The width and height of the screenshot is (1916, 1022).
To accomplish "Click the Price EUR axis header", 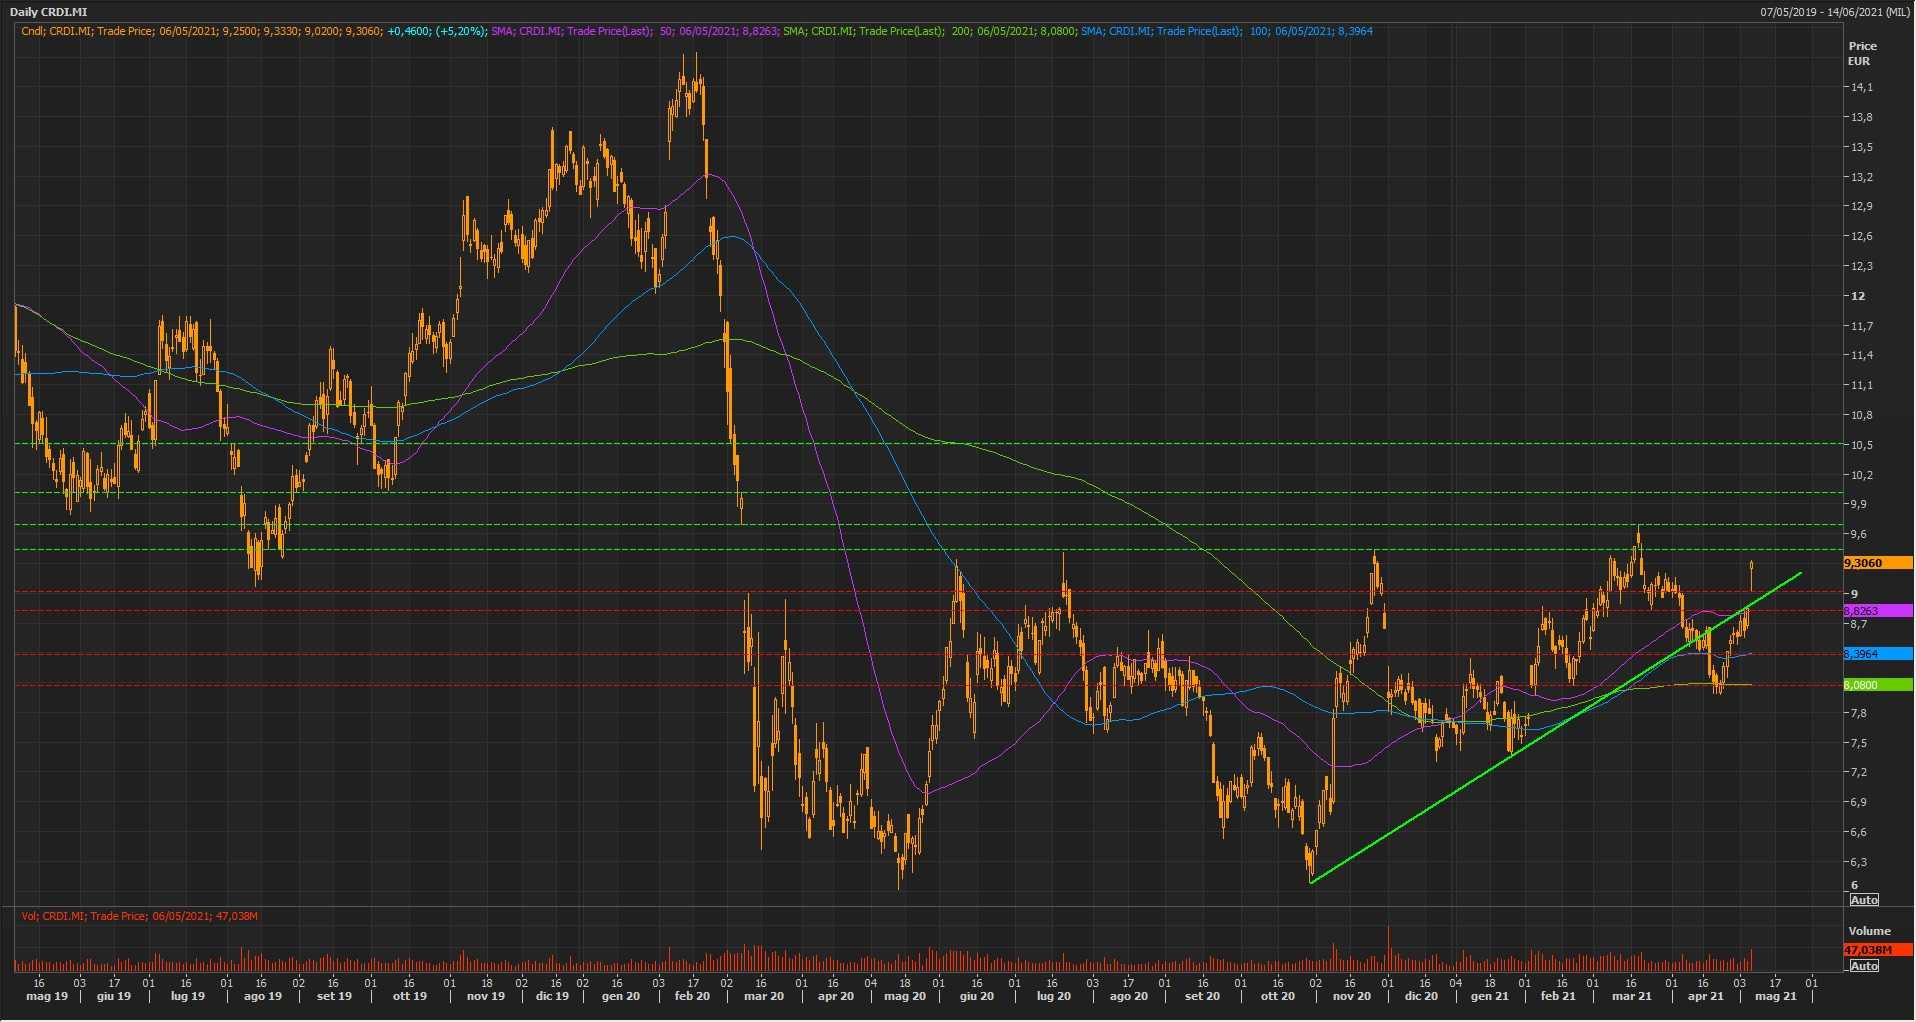I will point(1862,53).
